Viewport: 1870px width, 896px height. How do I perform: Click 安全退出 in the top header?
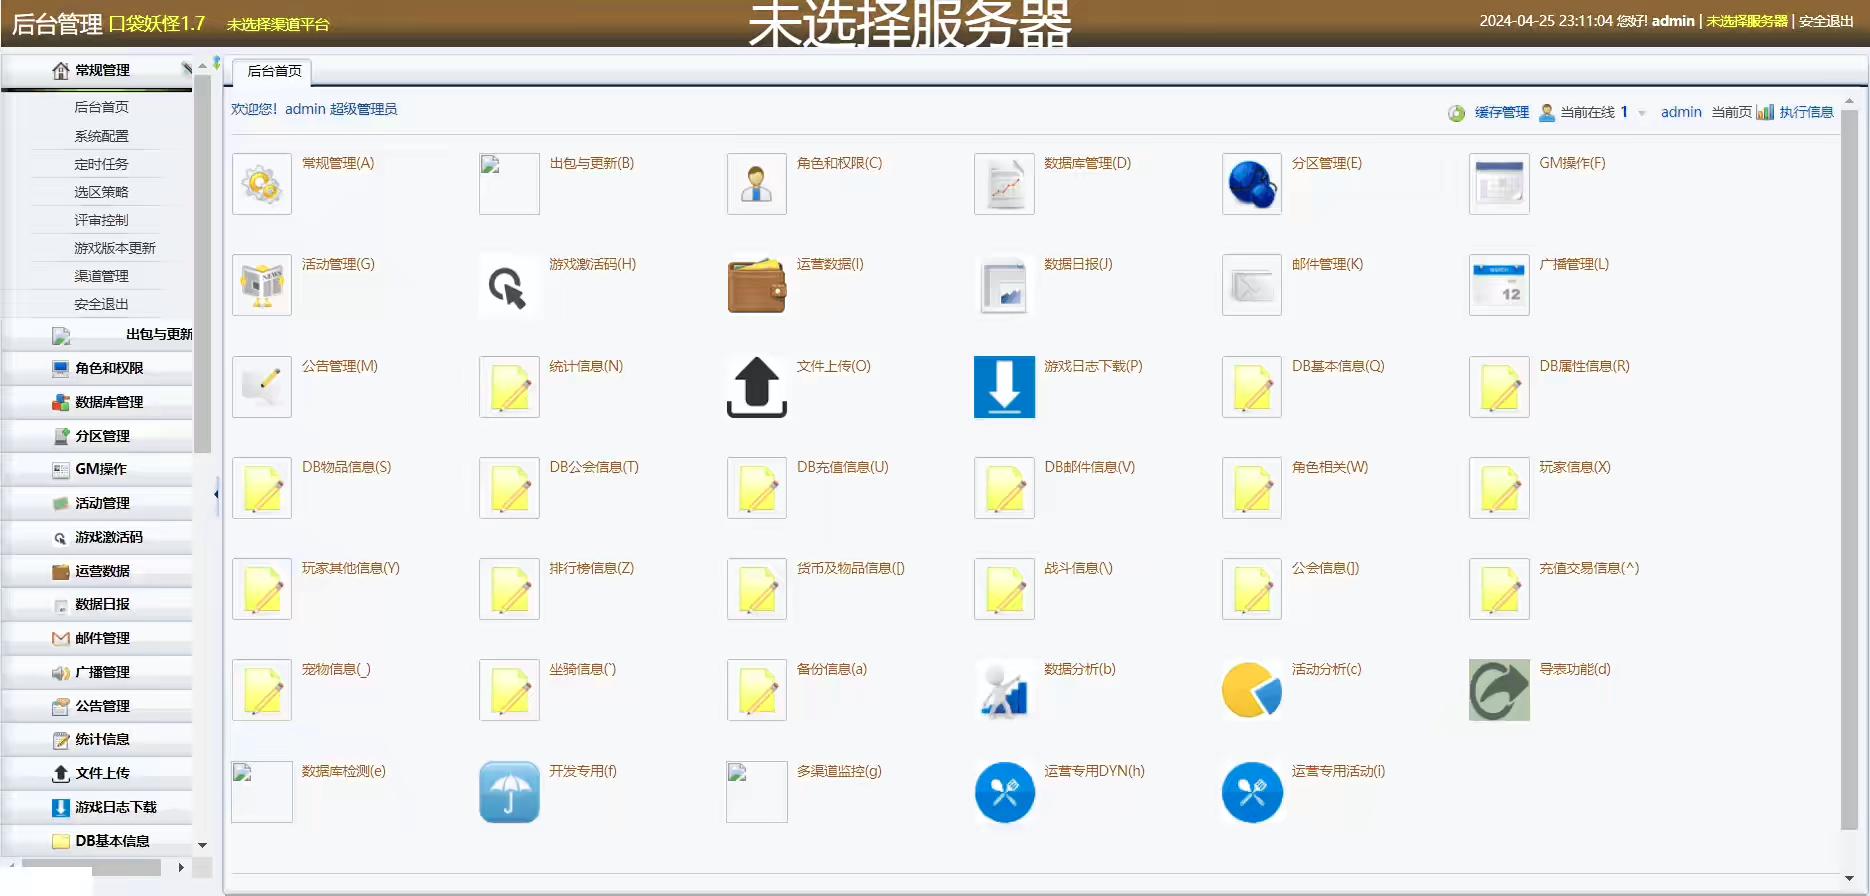coord(1825,21)
